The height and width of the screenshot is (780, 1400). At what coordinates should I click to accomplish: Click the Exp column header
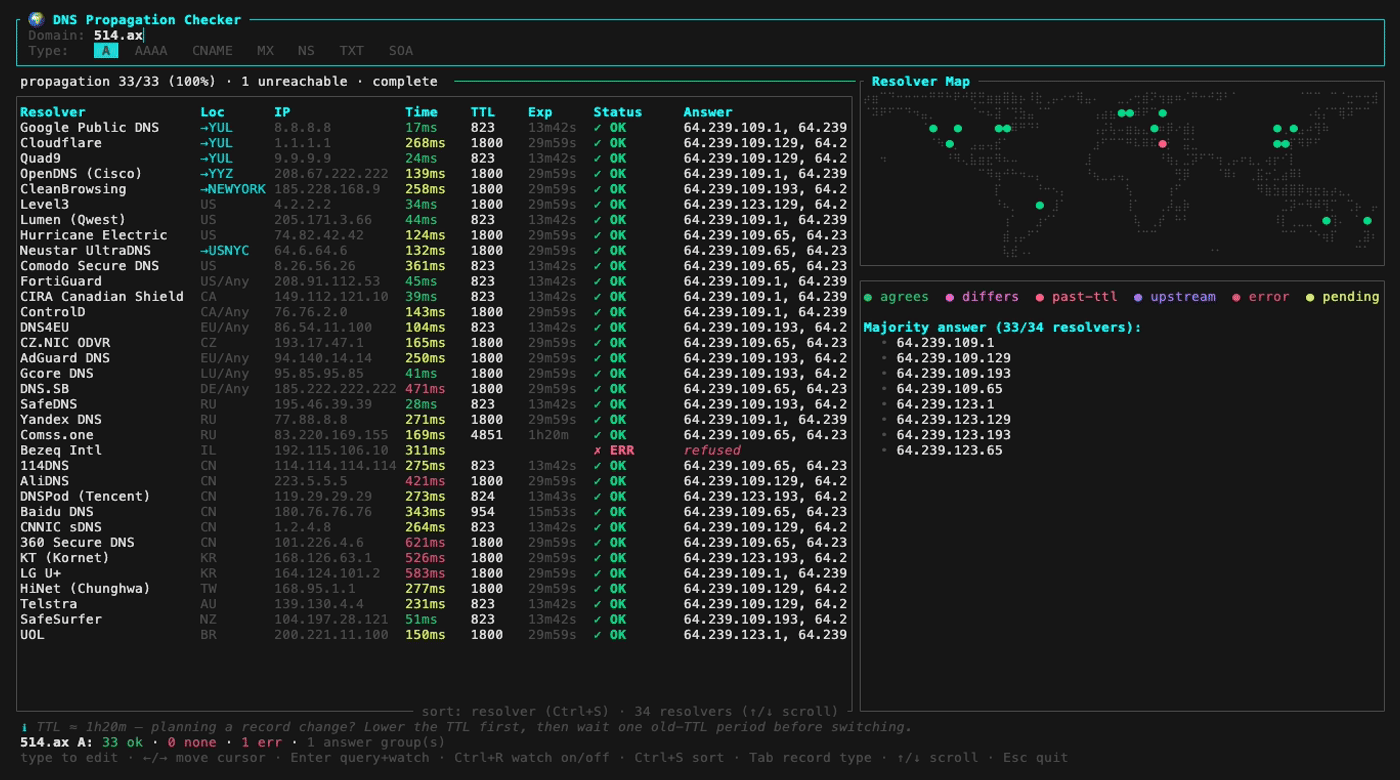pos(540,112)
